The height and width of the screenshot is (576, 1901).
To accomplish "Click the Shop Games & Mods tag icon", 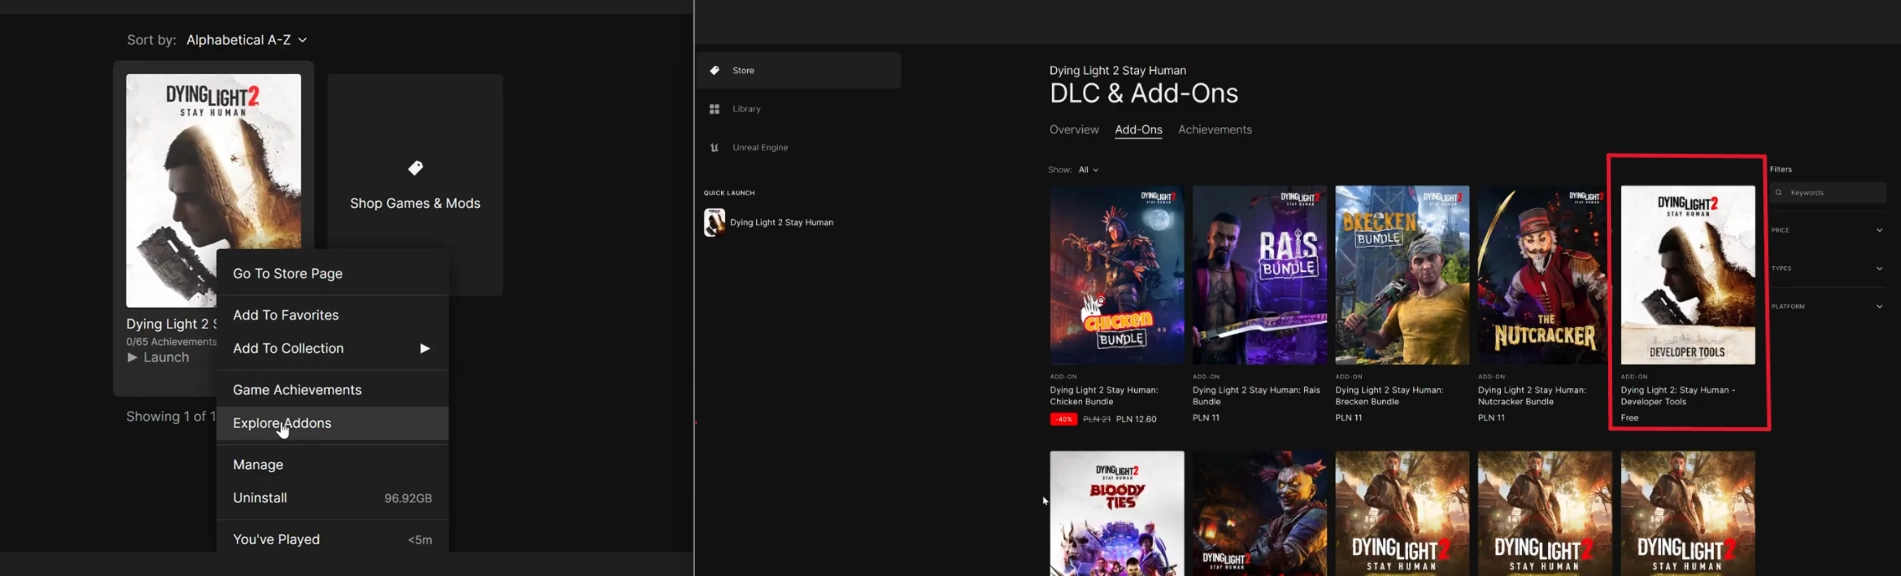I will point(415,168).
